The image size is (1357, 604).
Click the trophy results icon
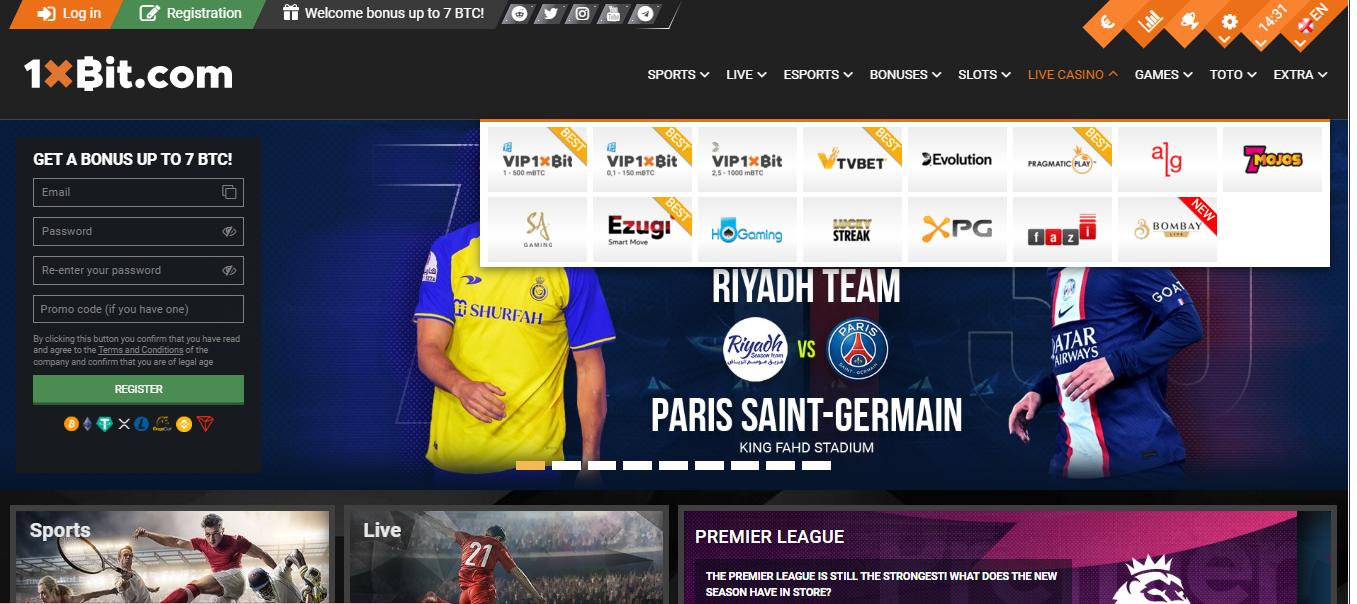(1190, 21)
